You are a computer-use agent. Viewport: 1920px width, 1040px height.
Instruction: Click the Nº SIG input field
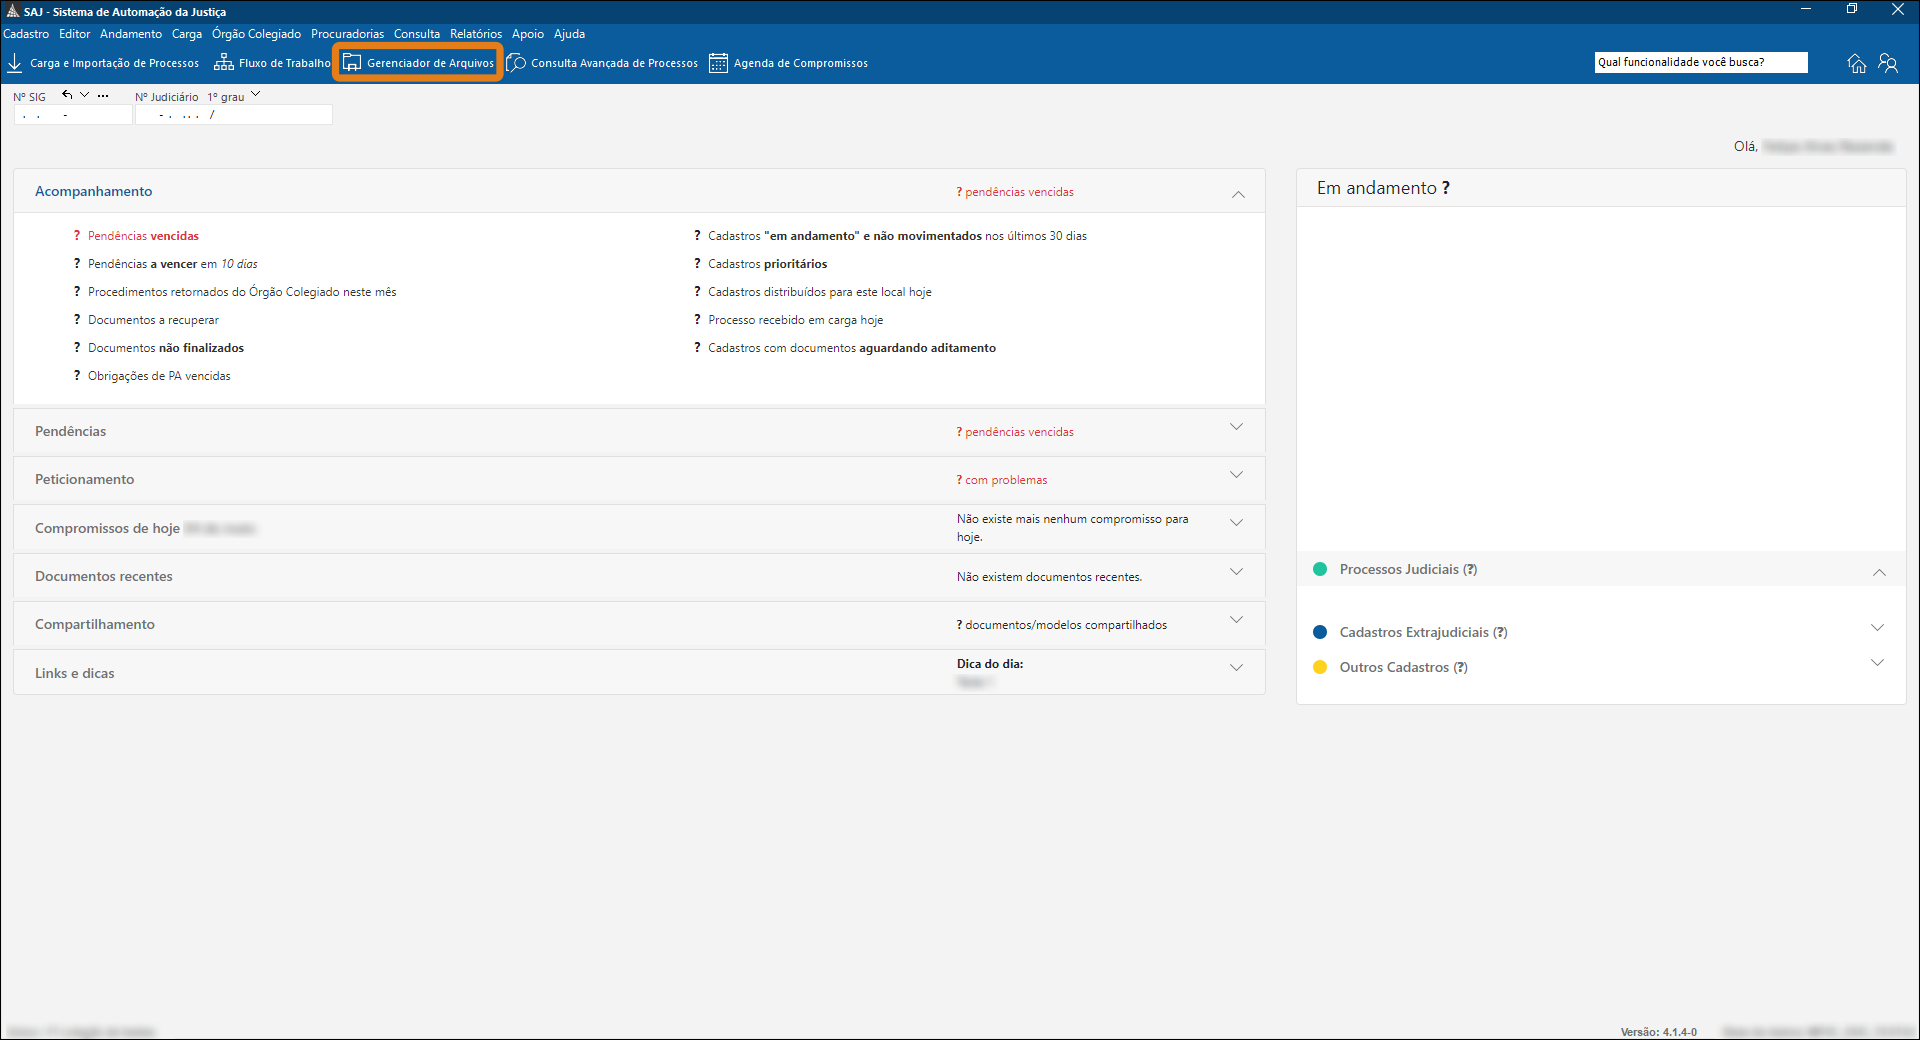pyautogui.click(x=73, y=115)
